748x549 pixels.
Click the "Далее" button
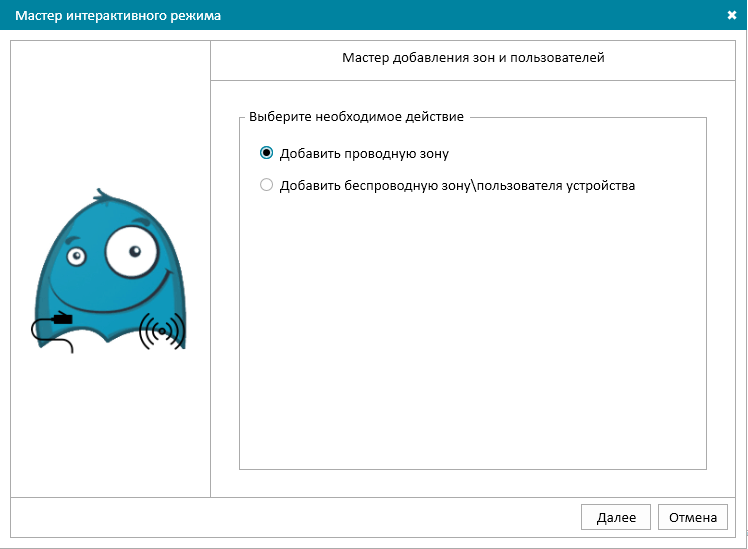coord(616,518)
